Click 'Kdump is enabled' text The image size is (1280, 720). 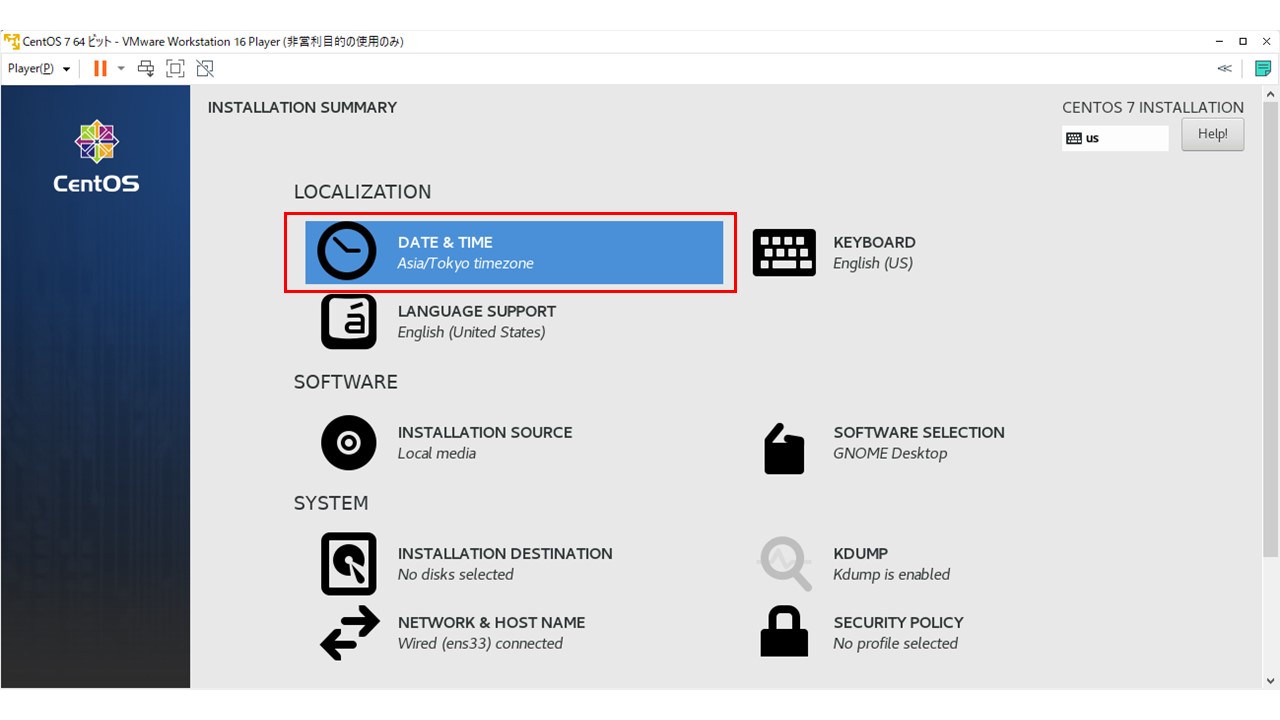point(891,574)
